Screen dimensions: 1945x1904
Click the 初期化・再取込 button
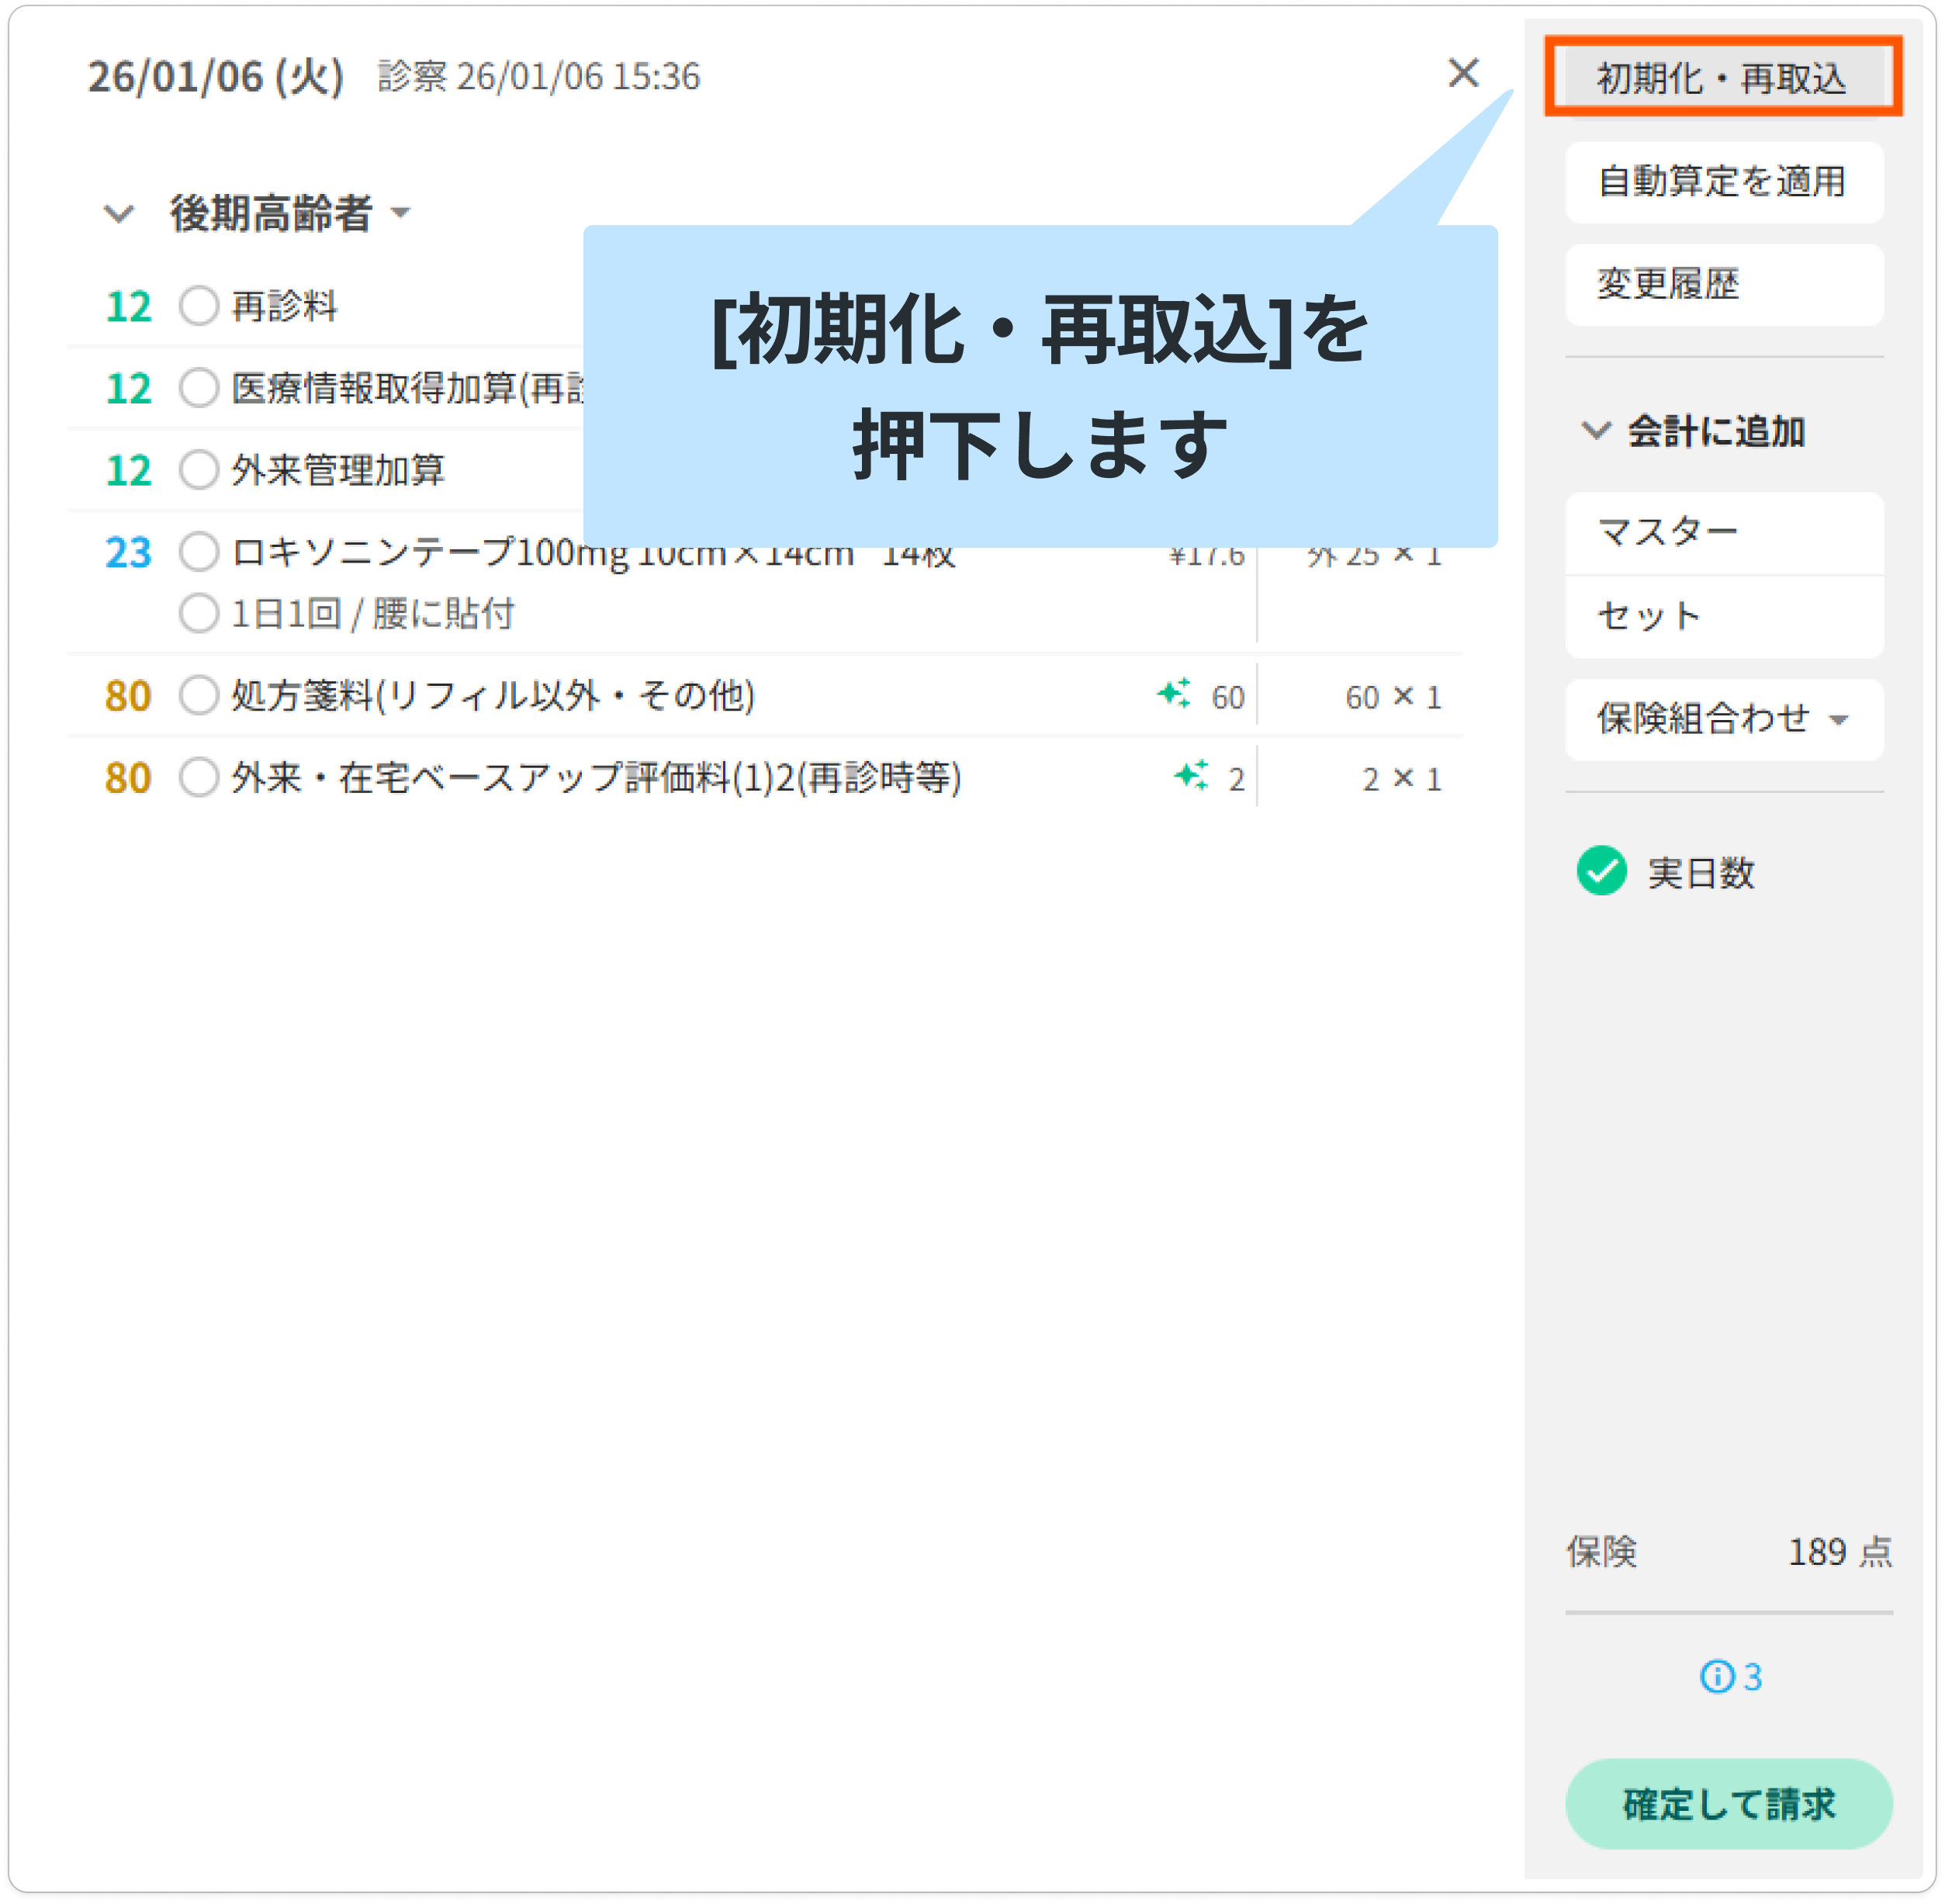pyautogui.click(x=1722, y=78)
